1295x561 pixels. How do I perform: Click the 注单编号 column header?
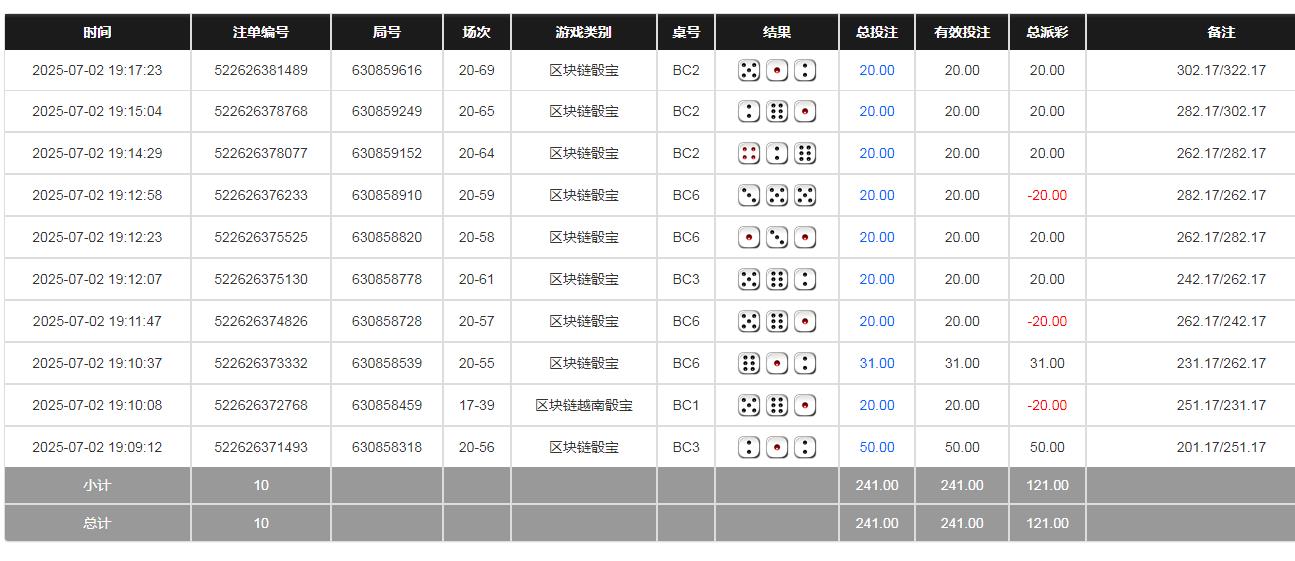(260, 32)
